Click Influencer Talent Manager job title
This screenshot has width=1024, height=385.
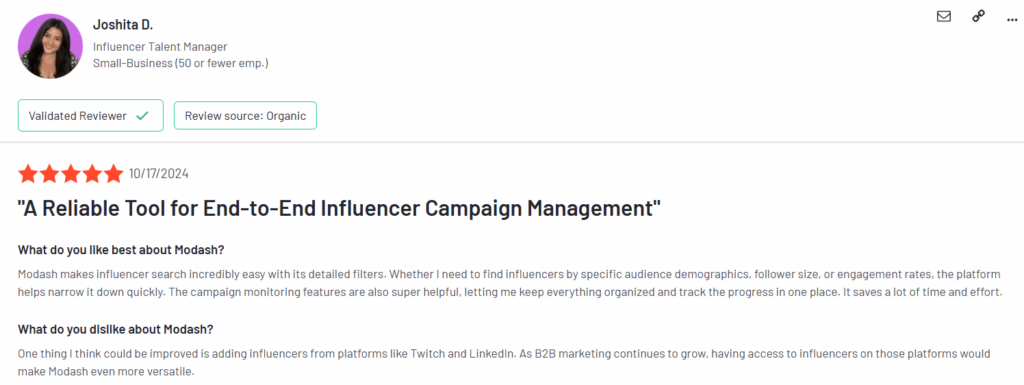pyautogui.click(x=160, y=47)
